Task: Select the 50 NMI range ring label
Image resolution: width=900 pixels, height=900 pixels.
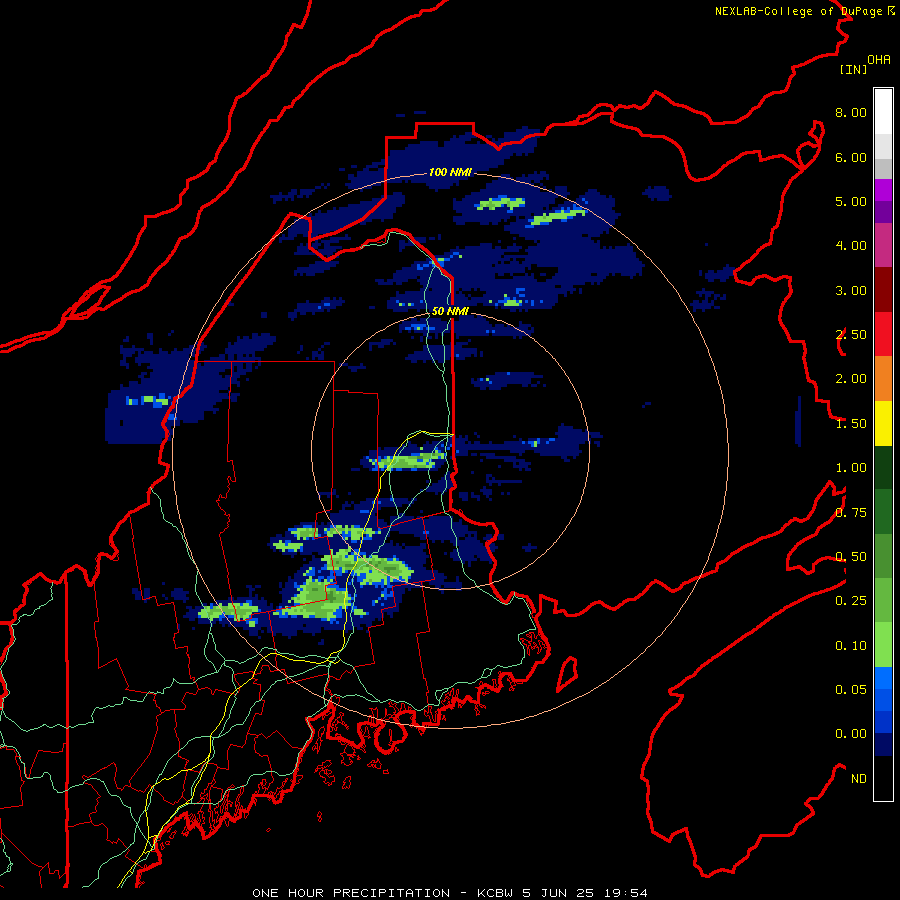Action: [449, 311]
